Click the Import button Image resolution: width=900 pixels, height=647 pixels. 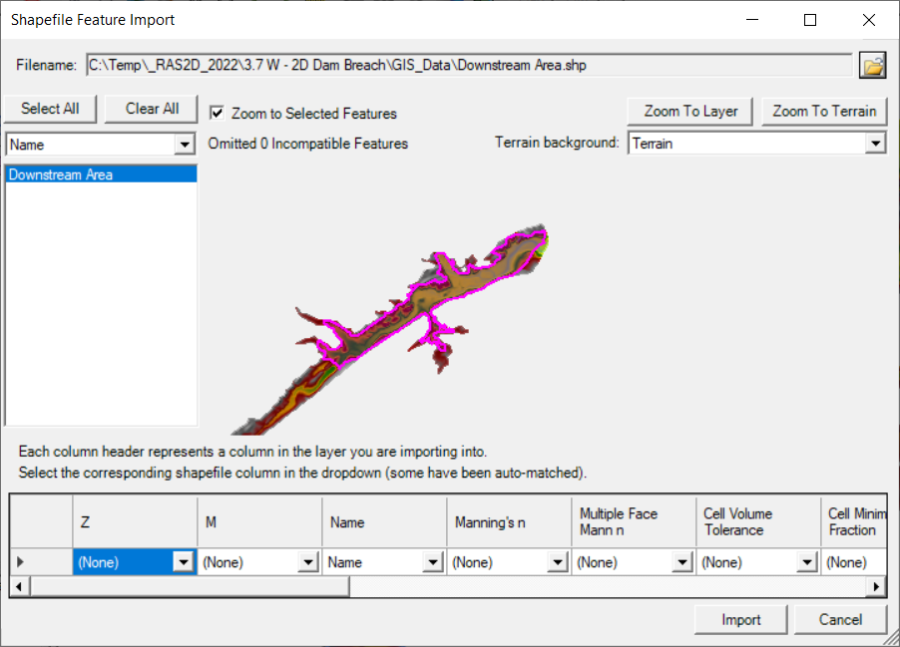click(740, 619)
